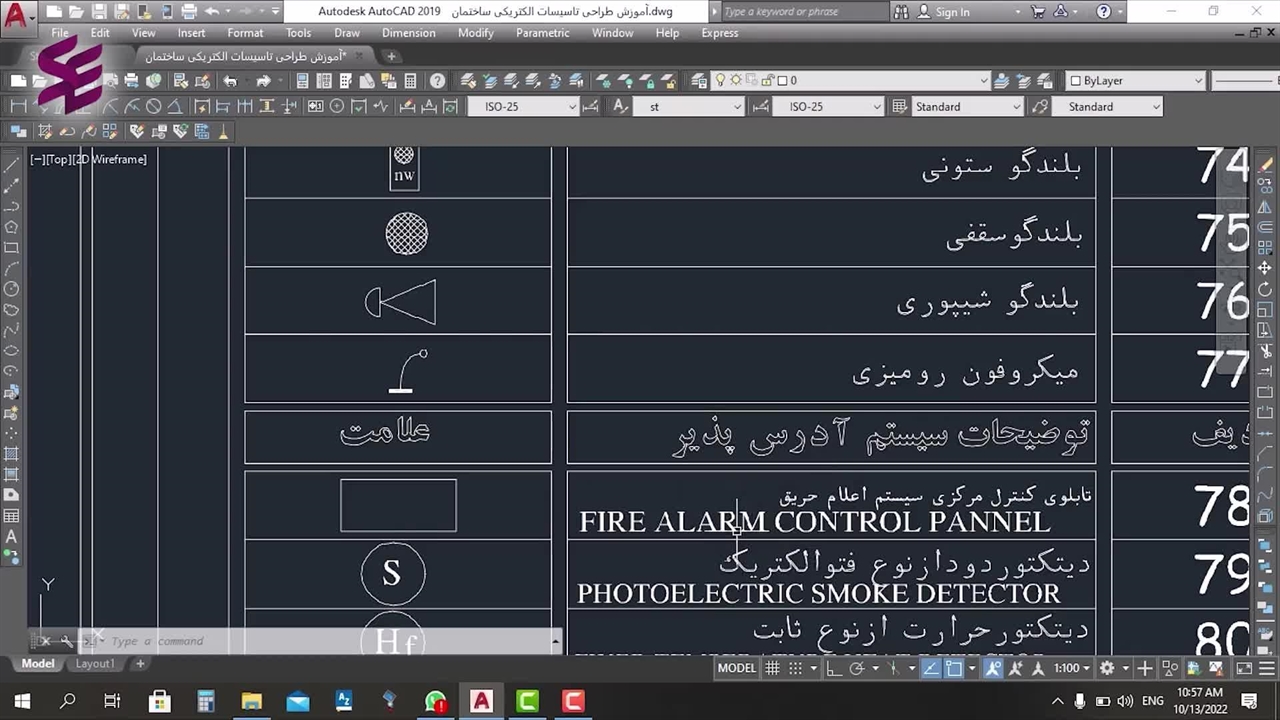The width and height of the screenshot is (1280, 720).
Task: Click the Undo arrow in the toolbar
Action: (230, 81)
